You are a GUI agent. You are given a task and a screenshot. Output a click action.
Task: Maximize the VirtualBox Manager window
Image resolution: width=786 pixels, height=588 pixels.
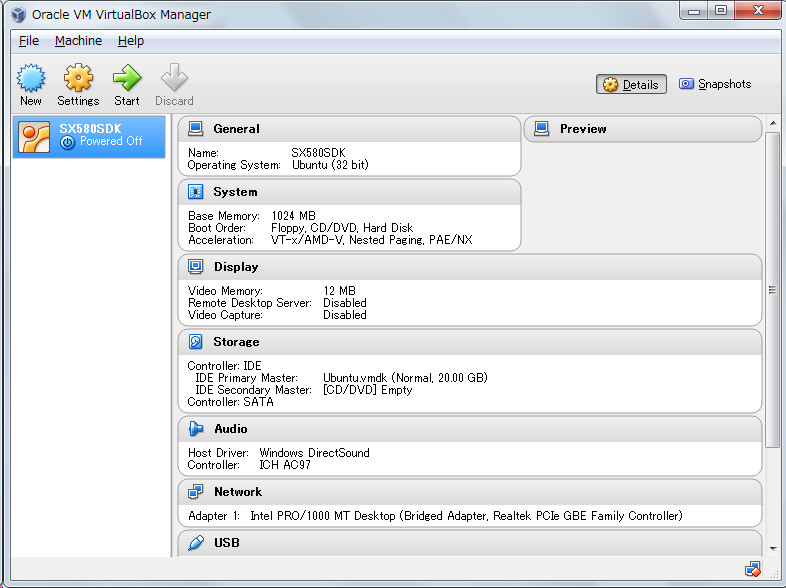coord(721,11)
